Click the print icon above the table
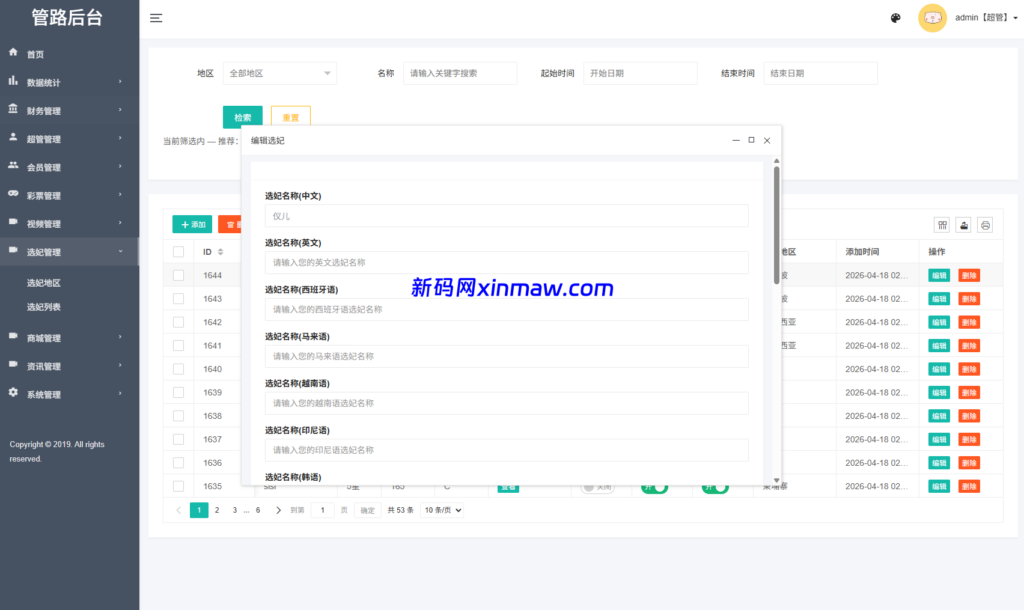 coord(984,224)
